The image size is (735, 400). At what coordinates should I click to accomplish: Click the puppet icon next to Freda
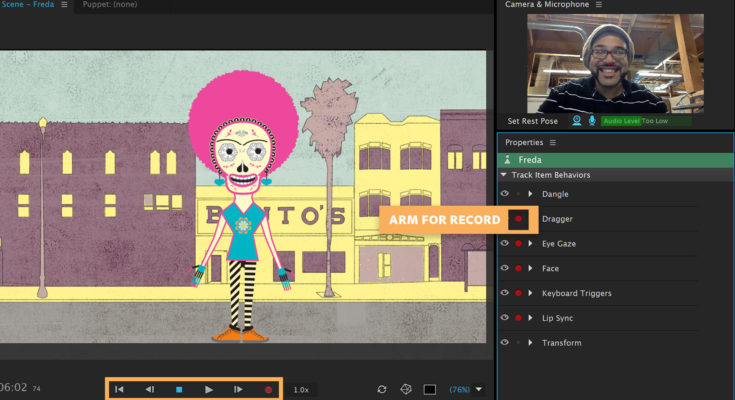507,160
